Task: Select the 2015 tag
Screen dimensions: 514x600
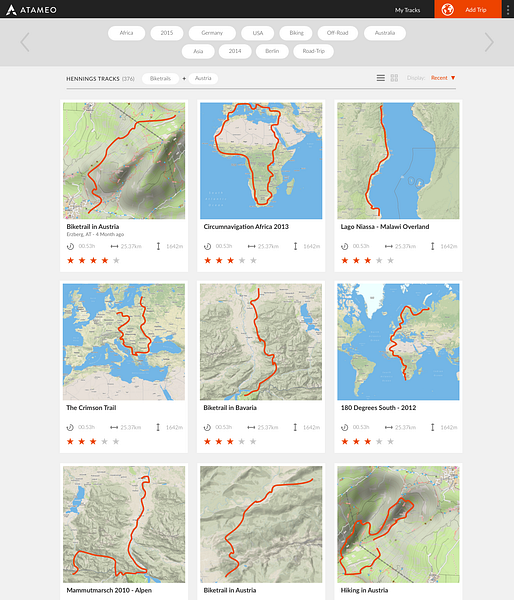Action: point(166,33)
